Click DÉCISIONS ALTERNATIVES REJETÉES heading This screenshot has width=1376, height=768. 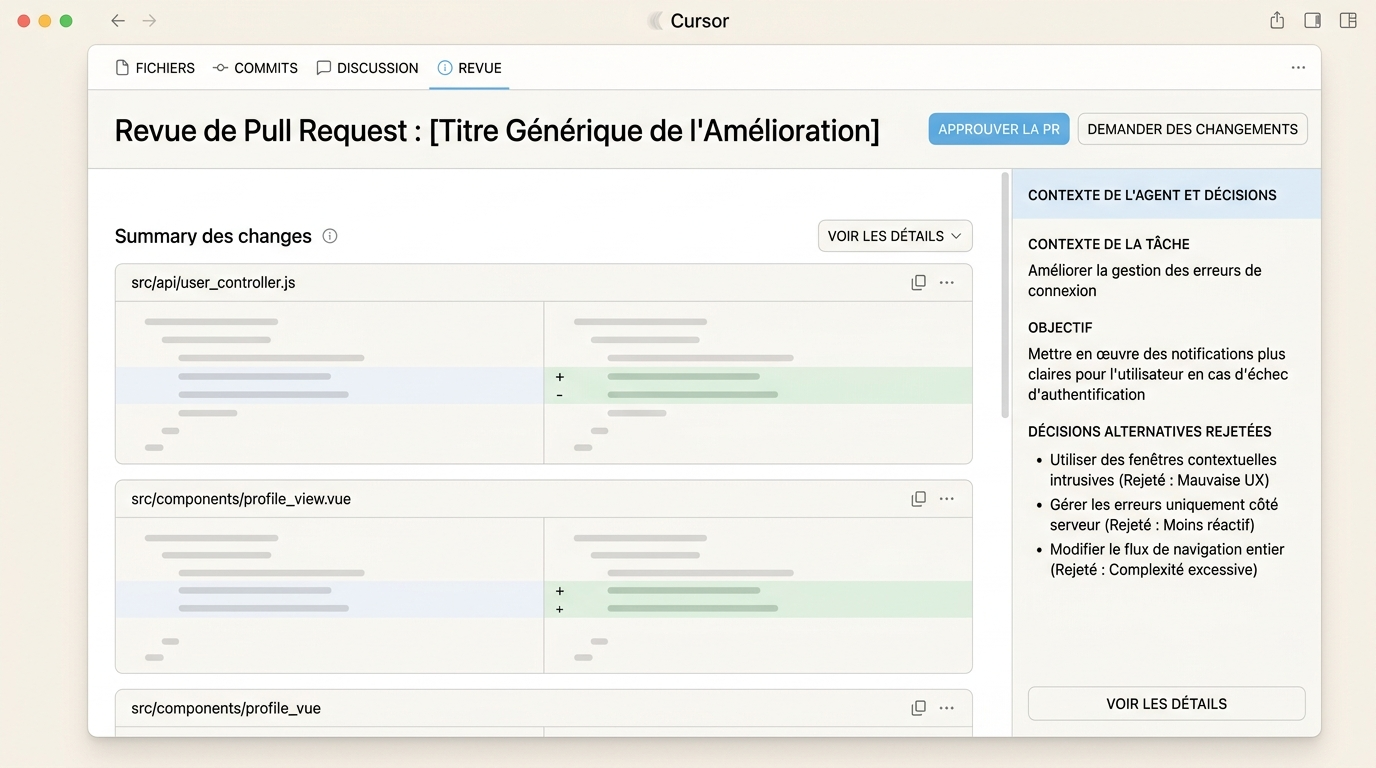coord(1150,432)
